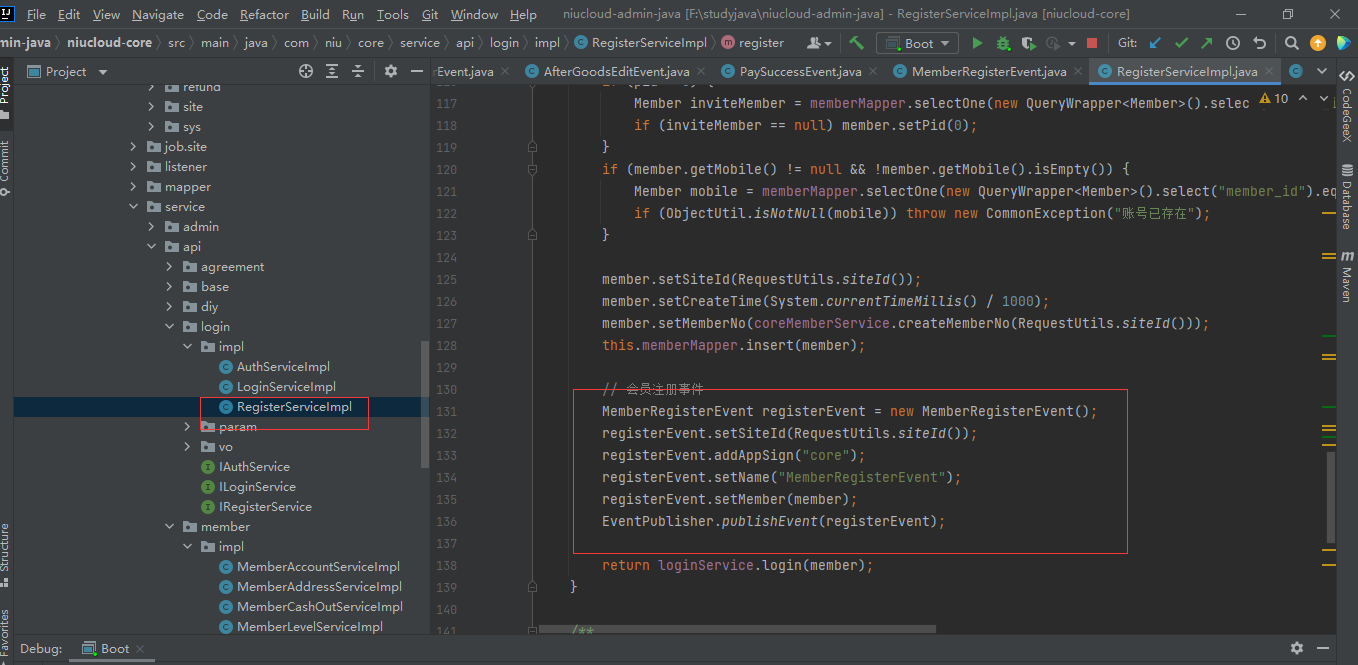Open LoginServiceImpl in the project tree

pos(286,387)
